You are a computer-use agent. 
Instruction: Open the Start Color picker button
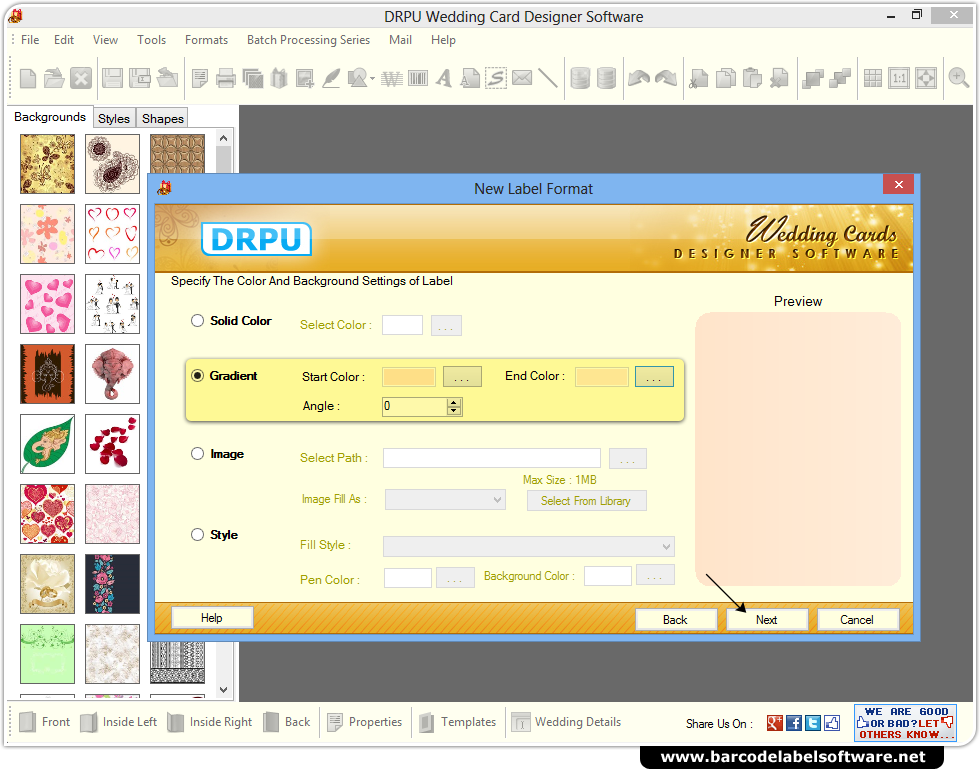[462, 377]
